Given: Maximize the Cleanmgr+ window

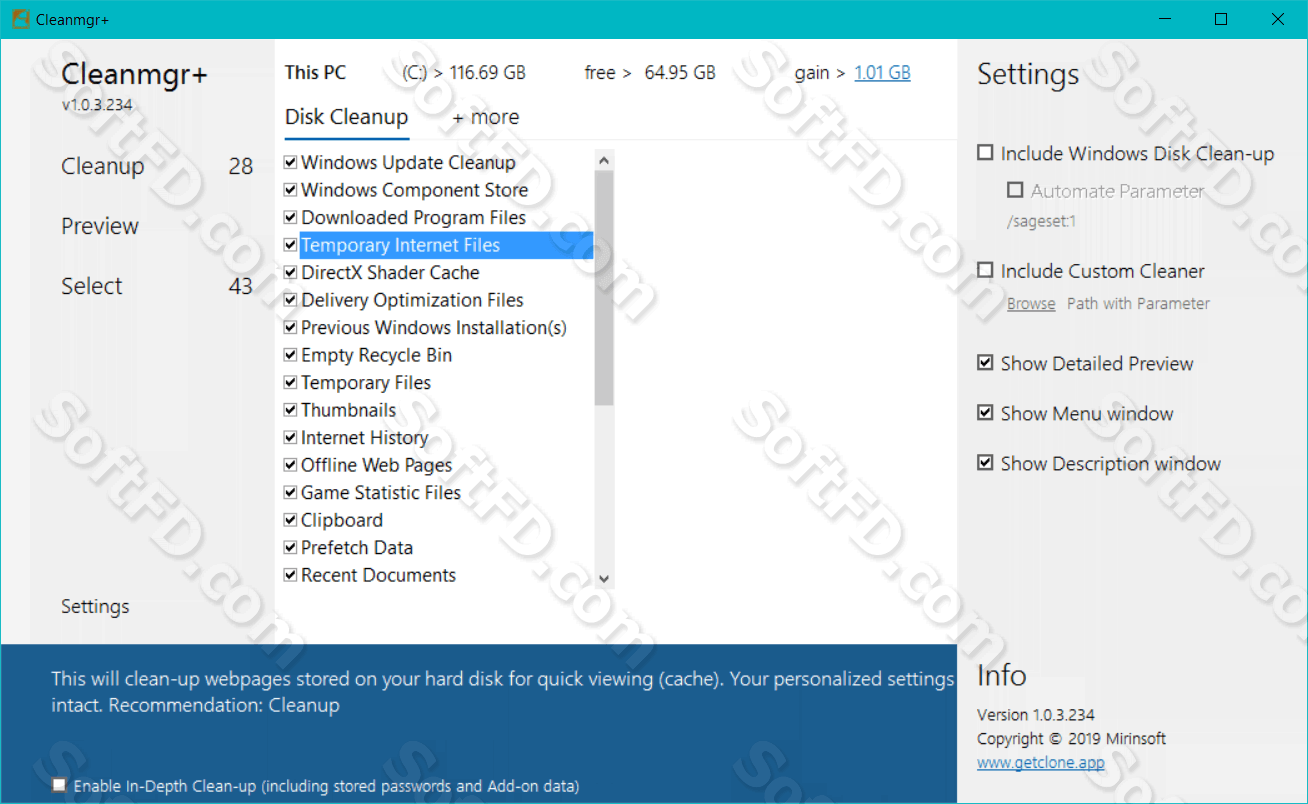Looking at the screenshot, I should point(1221,19).
